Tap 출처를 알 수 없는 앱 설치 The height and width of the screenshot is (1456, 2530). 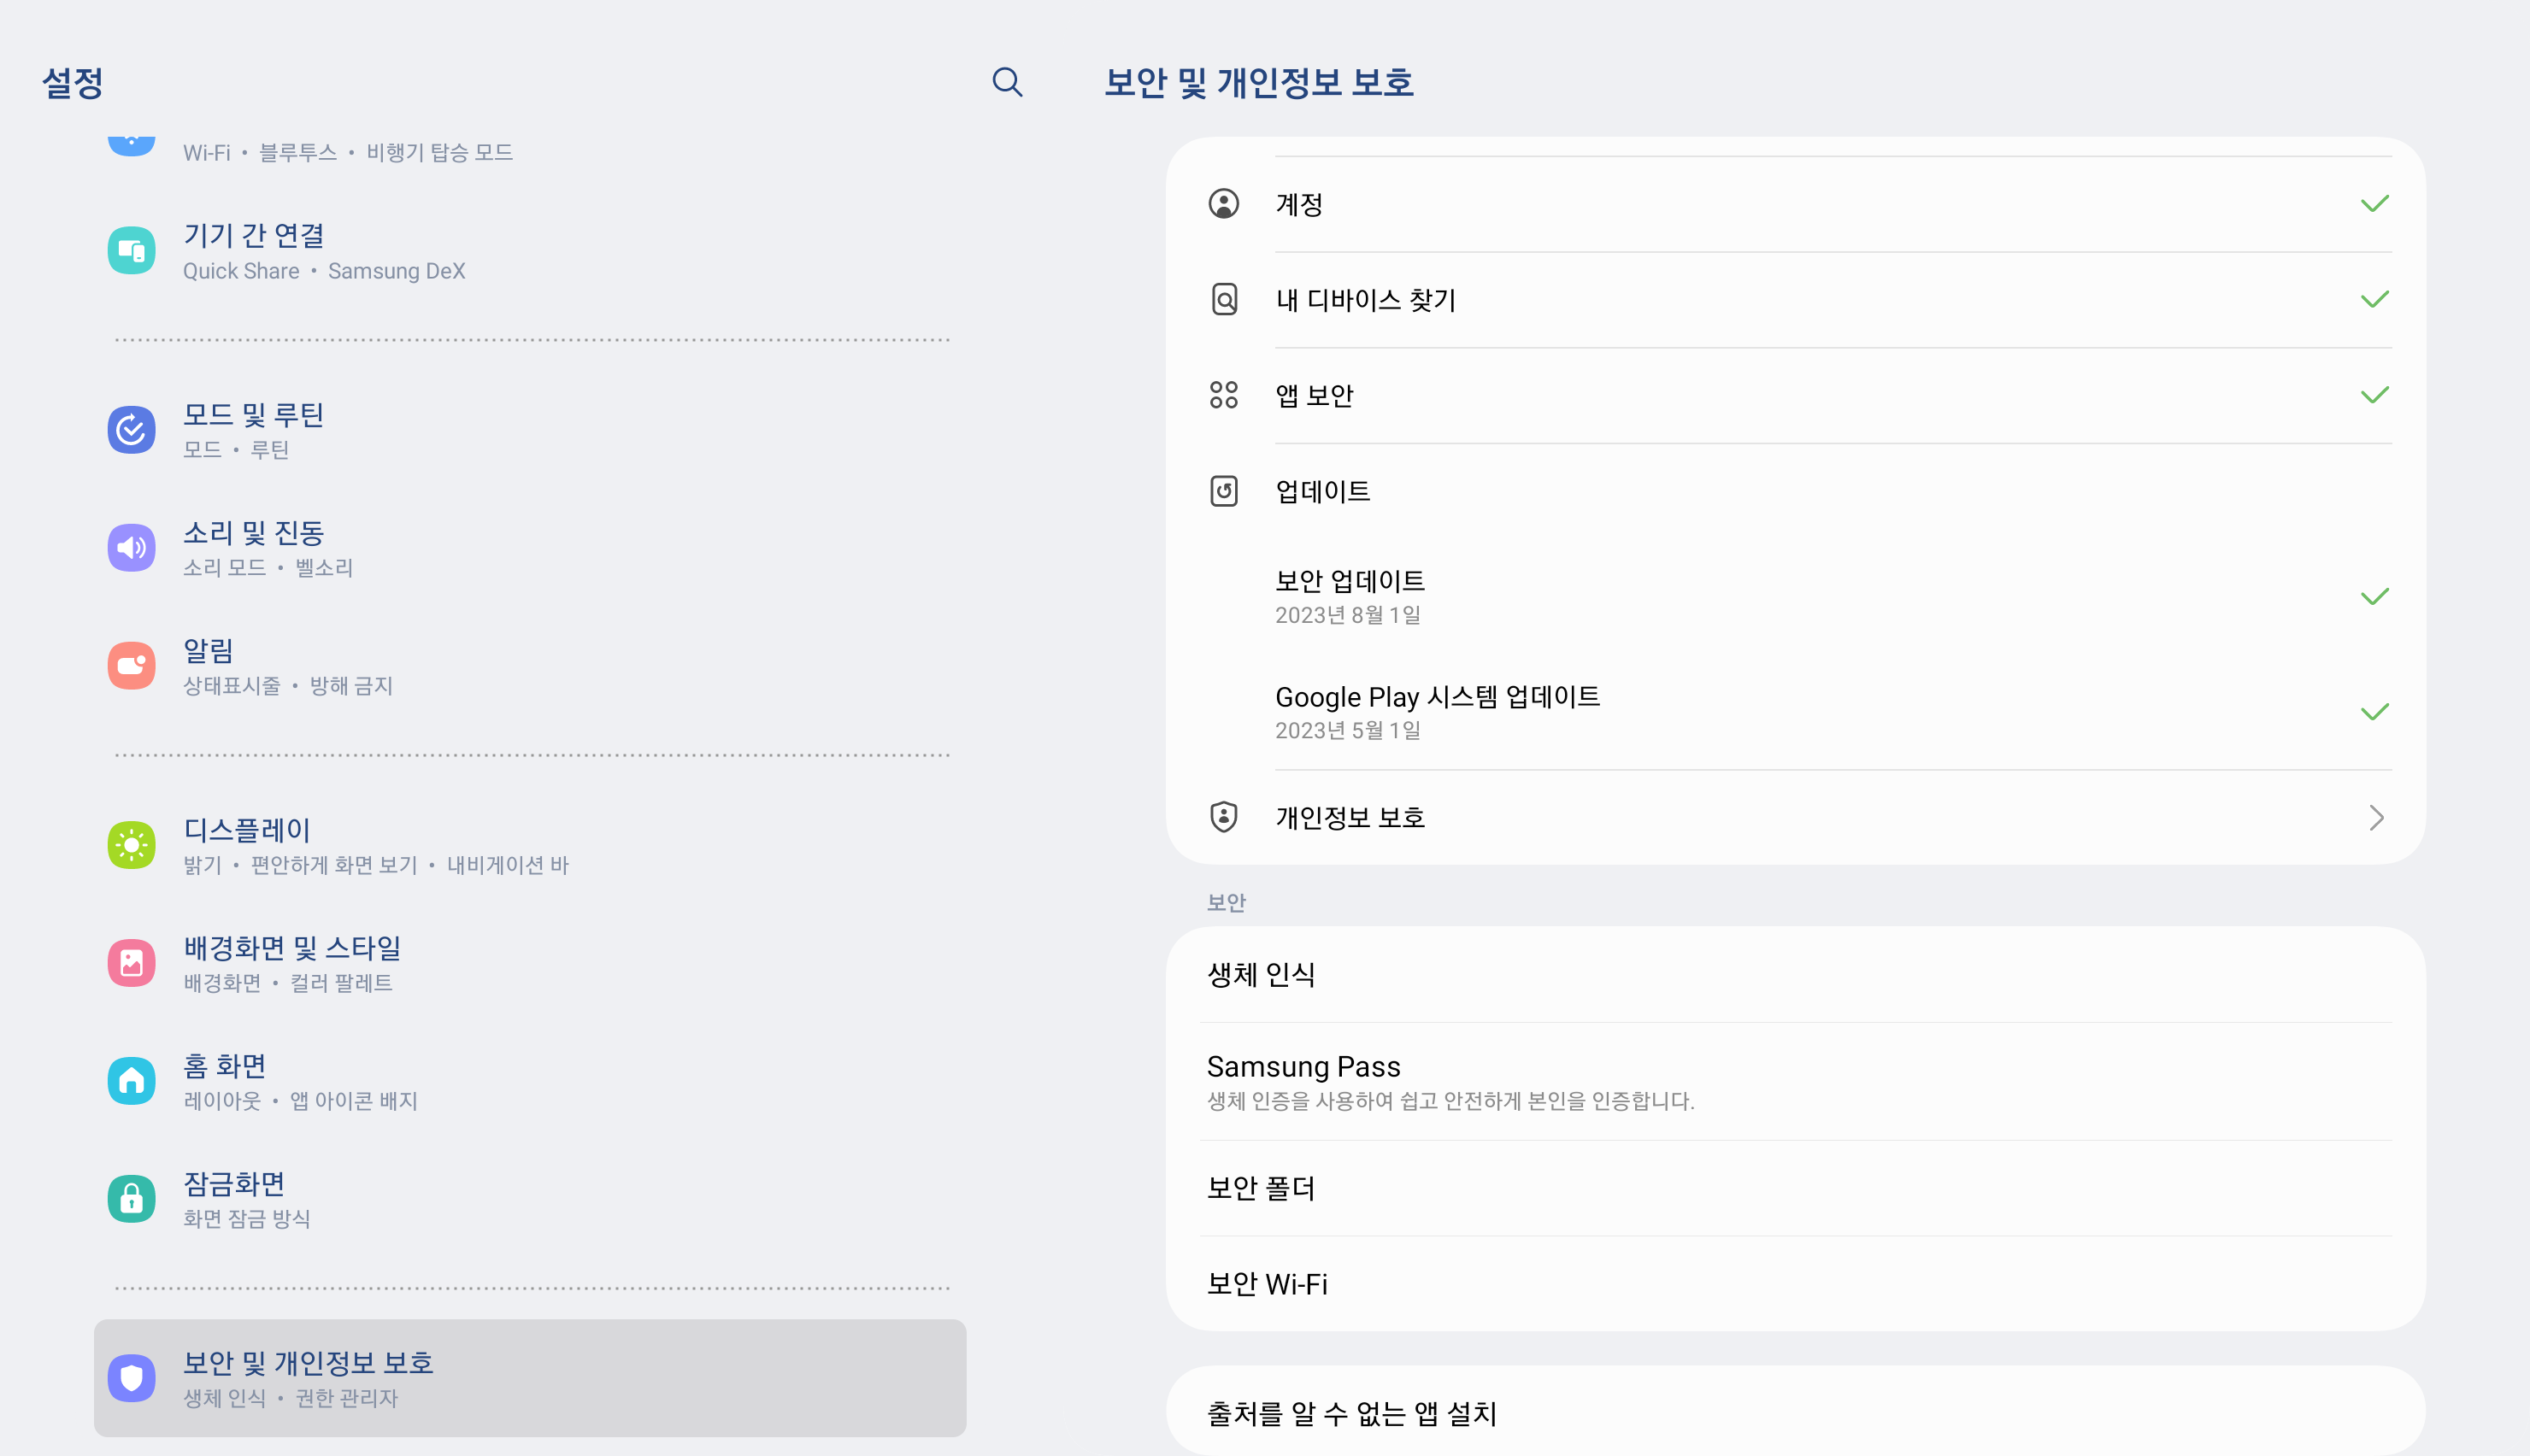coord(1351,1413)
